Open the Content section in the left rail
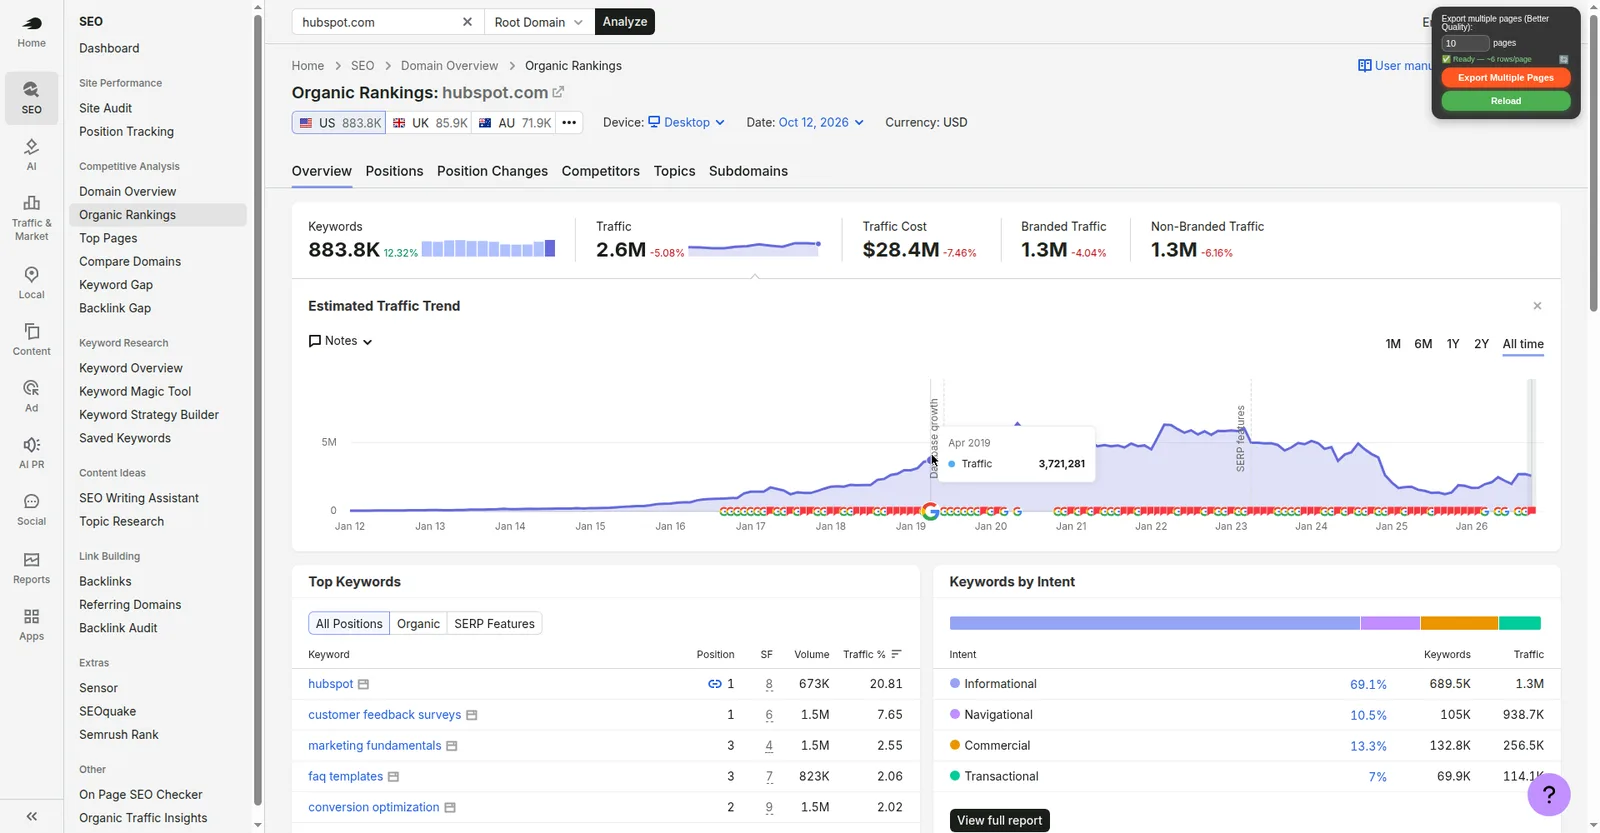The height and width of the screenshot is (833, 1600). pos(31,340)
